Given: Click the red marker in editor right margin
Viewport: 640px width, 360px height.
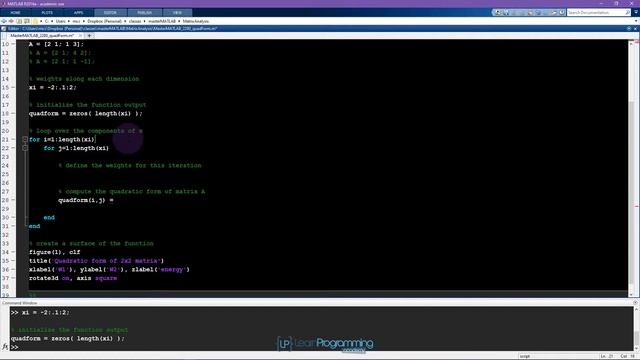Looking at the screenshot, I should pyautogui.click(x=636, y=206).
